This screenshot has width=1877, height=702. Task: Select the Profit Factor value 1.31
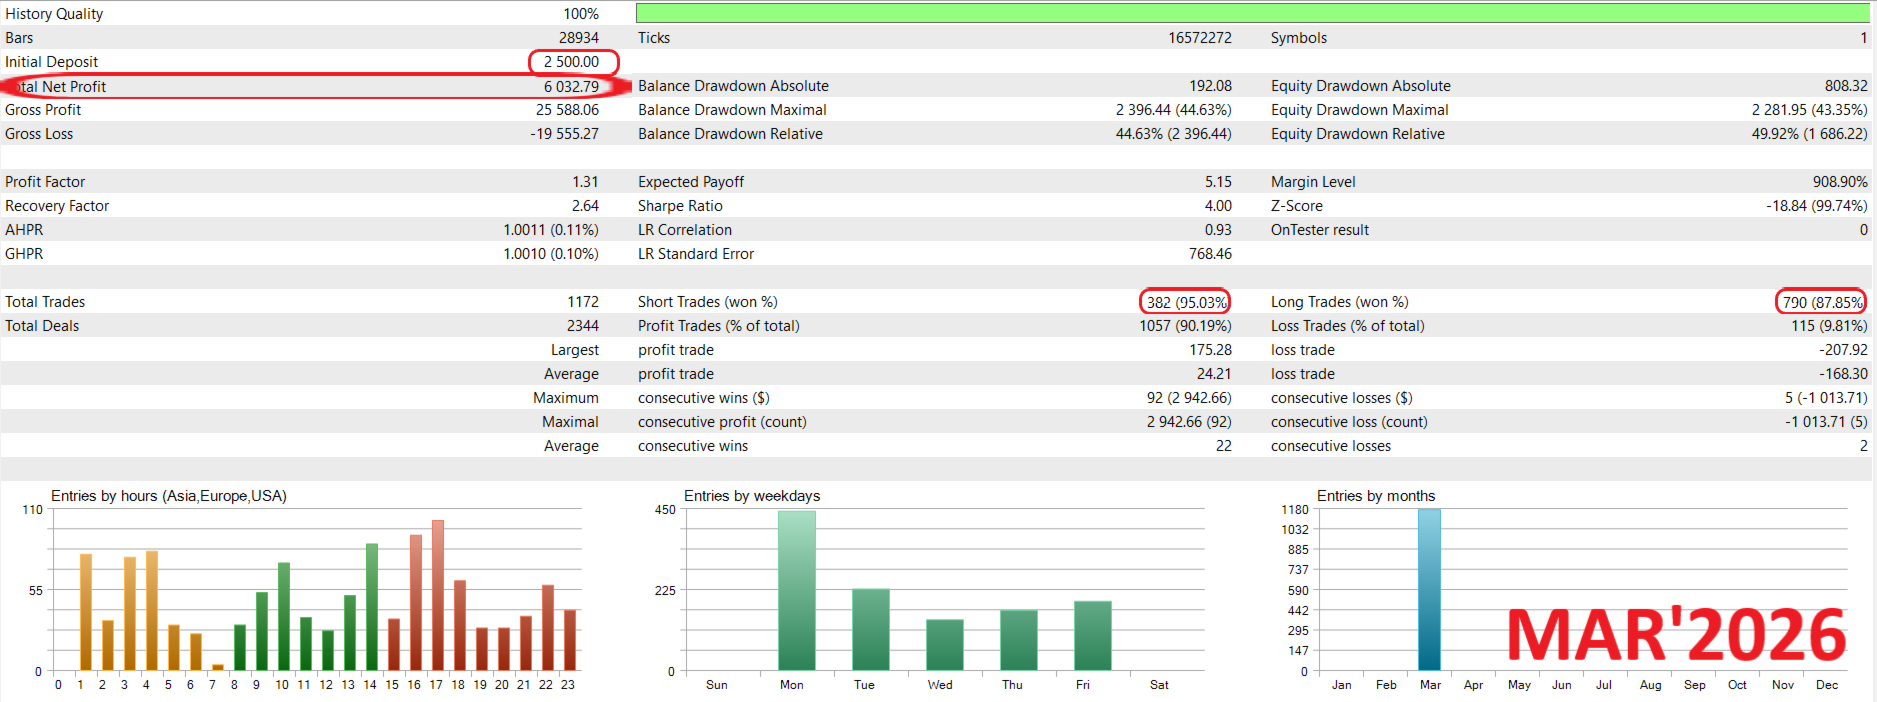pyautogui.click(x=585, y=182)
